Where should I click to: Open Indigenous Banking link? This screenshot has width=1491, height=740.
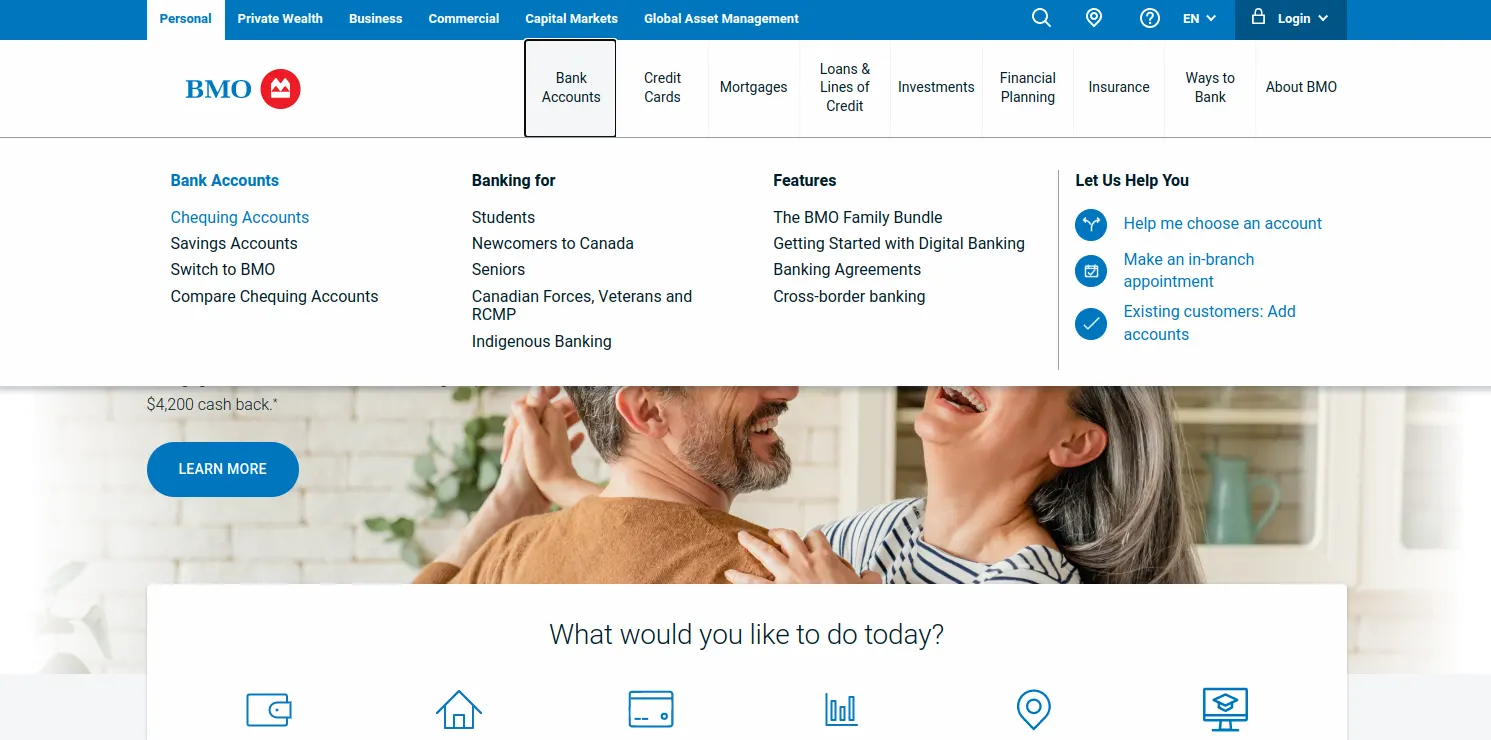pyautogui.click(x=542, y=342)
